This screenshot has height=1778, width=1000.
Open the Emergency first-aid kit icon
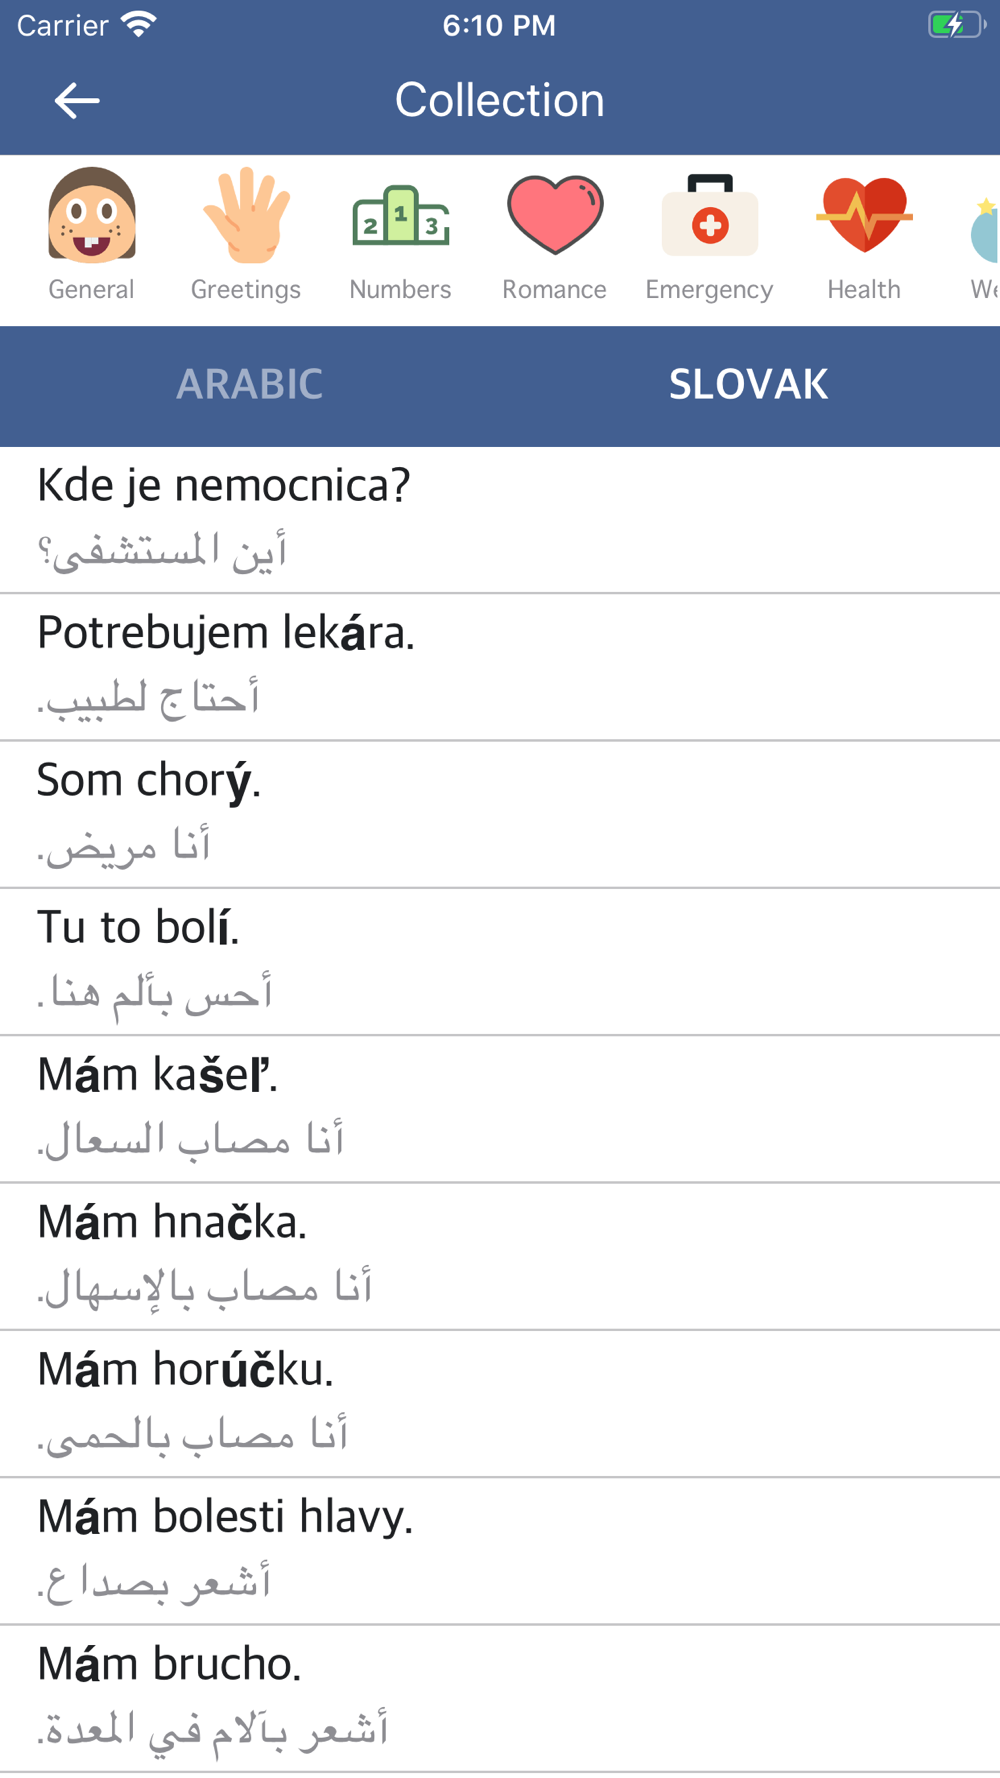(710, 216)
